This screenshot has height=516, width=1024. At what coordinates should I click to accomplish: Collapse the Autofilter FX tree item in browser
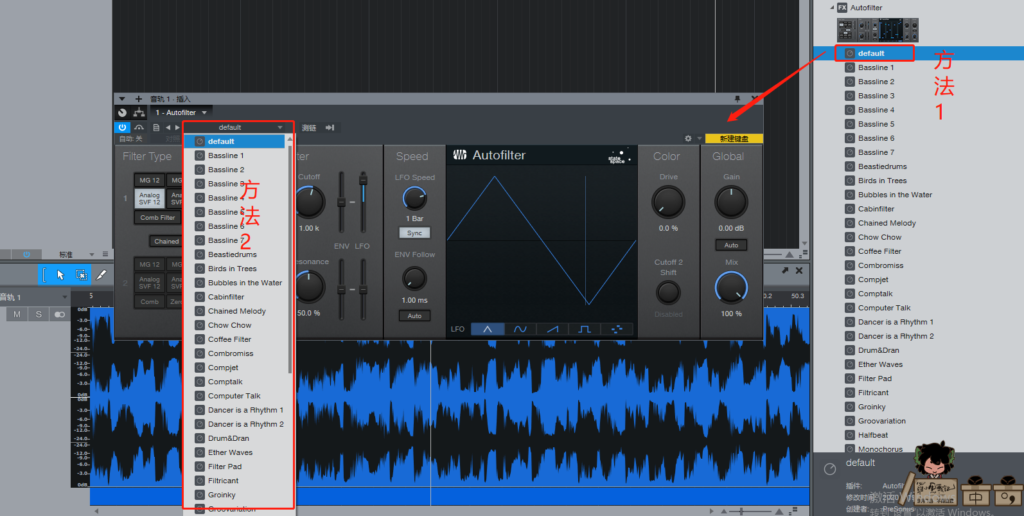coord(832,8)
